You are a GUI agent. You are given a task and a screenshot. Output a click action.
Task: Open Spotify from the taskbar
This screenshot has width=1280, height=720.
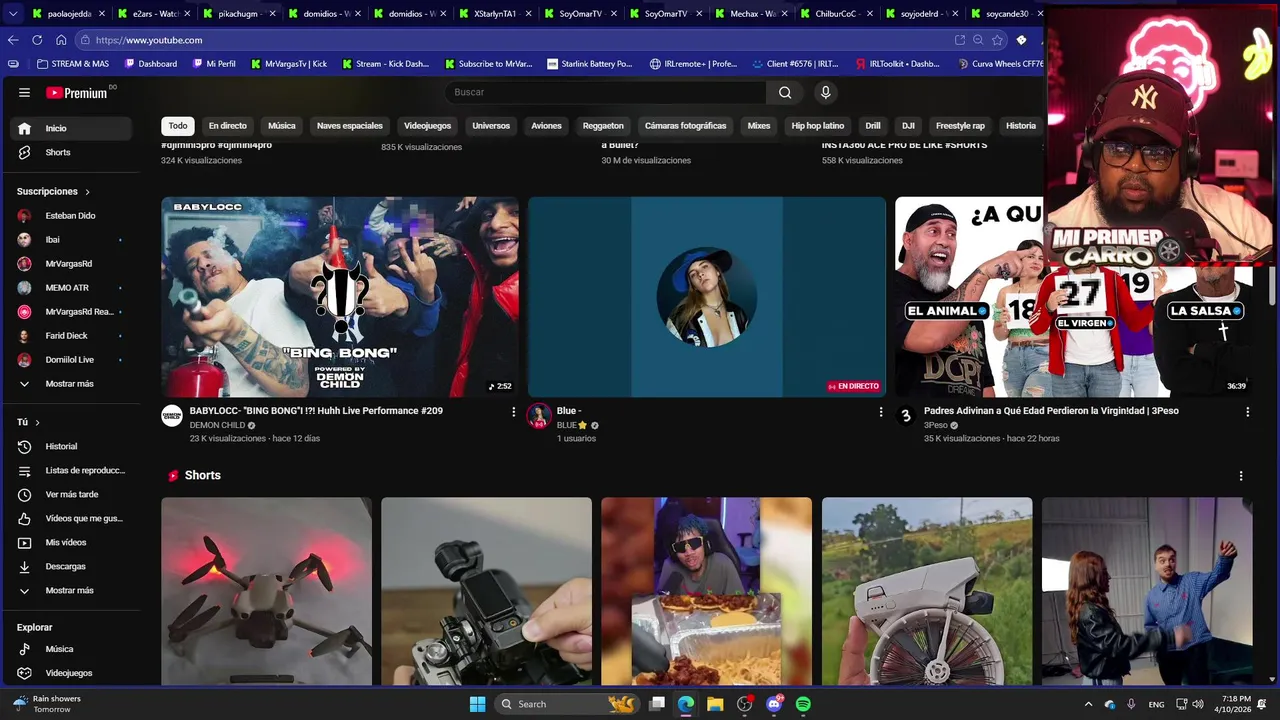803,704
